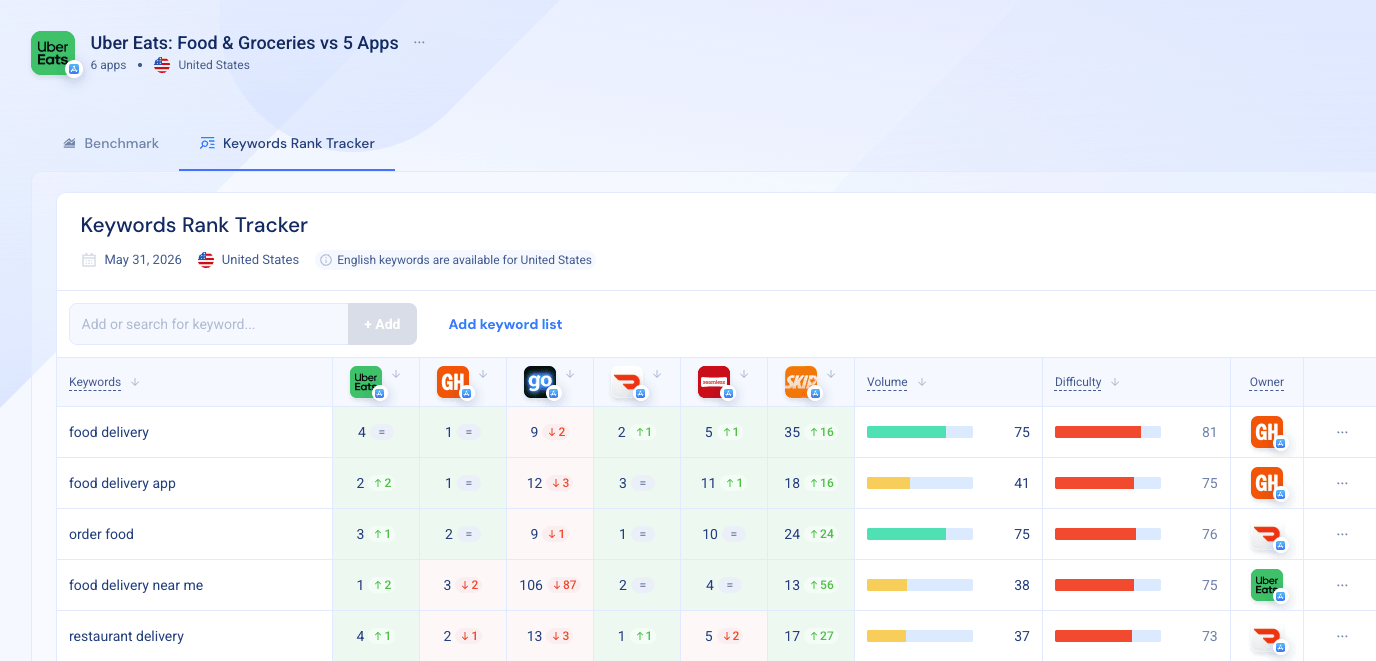Viewport: 1376px width, 661px height.
Task: Sort by Seamless column arrow
Action: 744,374
